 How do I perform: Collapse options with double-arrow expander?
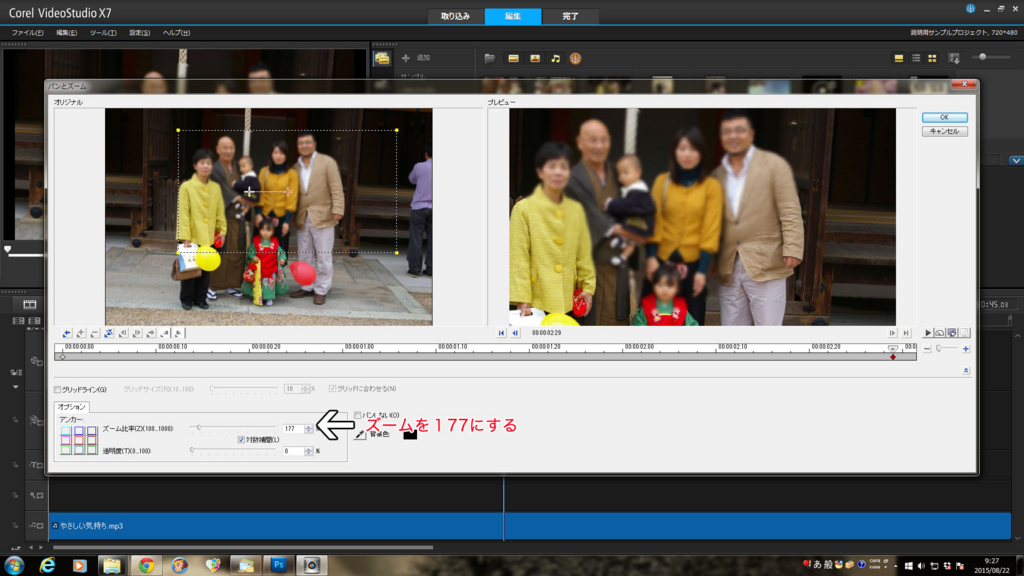[x=966, y=371]
